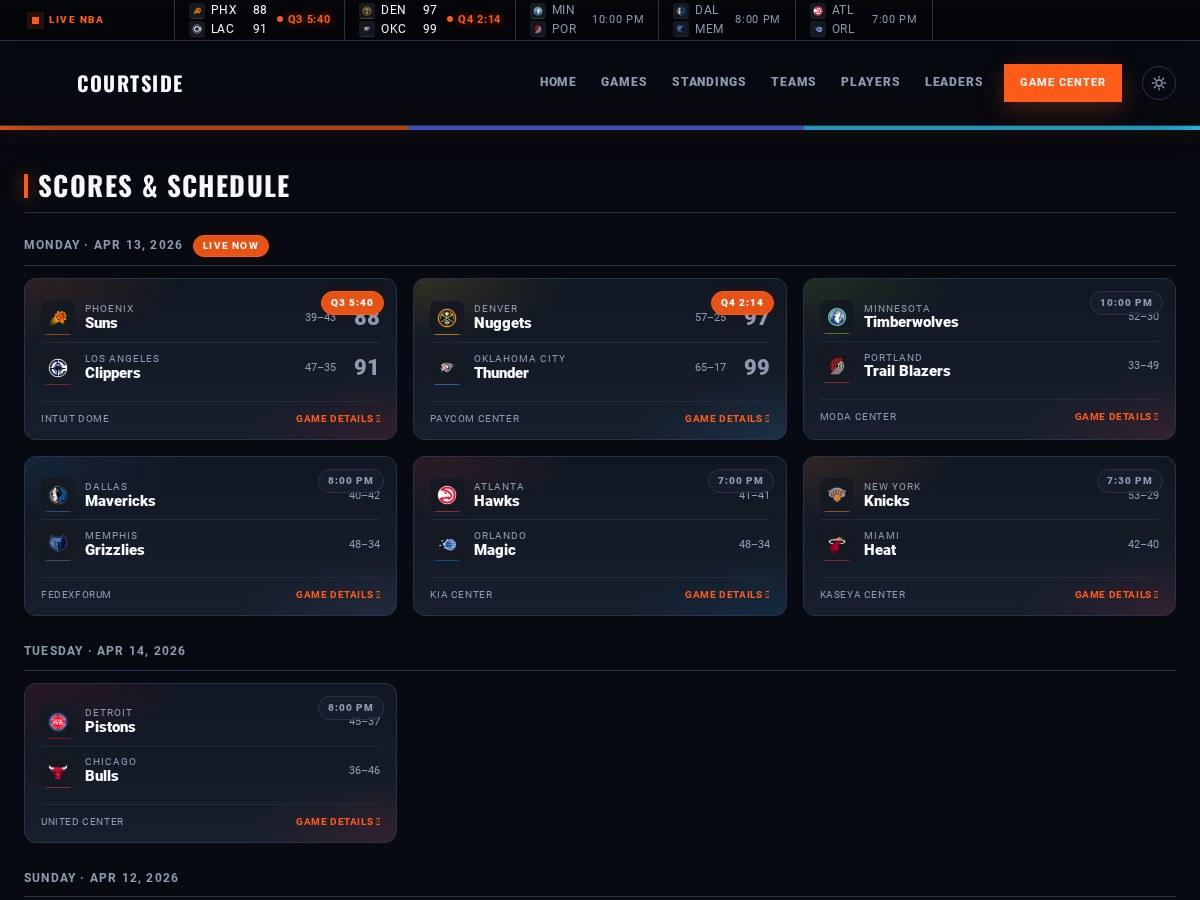This screenshot has width=1200, height=900.
Task: Open Game Details at Kia Center
Action: [x=727, y=595]
